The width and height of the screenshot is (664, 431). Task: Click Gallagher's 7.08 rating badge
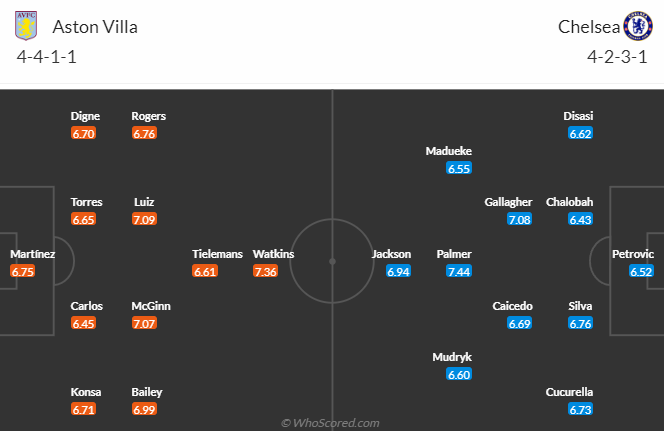(x=519, y=219)
